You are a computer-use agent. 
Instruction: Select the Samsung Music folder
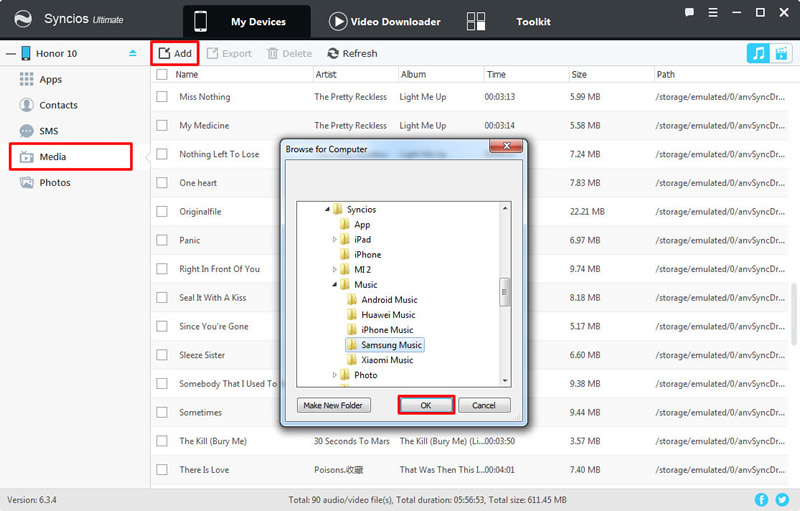(x=385, y=345)
